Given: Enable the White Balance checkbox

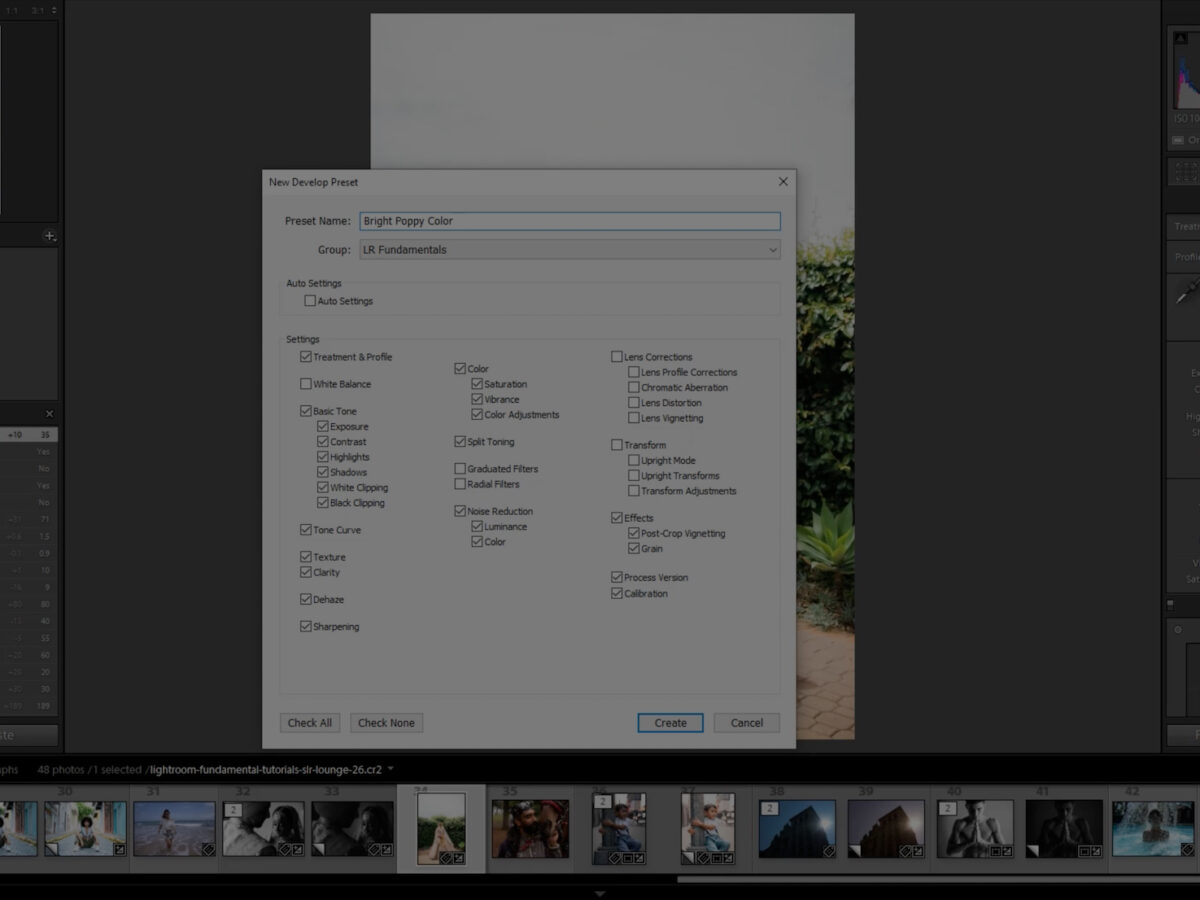Looking at the screenshot, I should tap(306, 384).
